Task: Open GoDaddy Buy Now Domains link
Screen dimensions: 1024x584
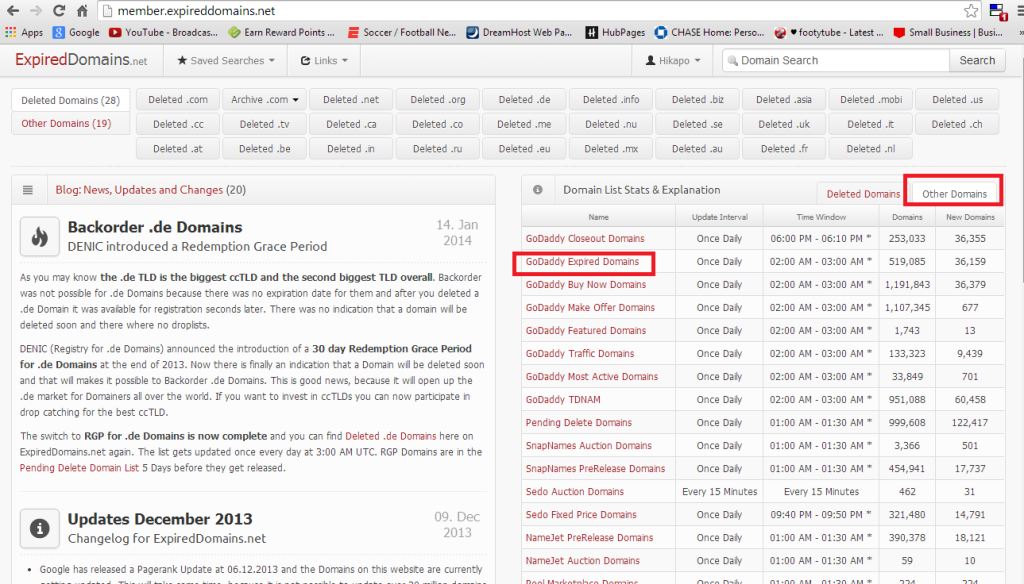Action: coord(586,285)
